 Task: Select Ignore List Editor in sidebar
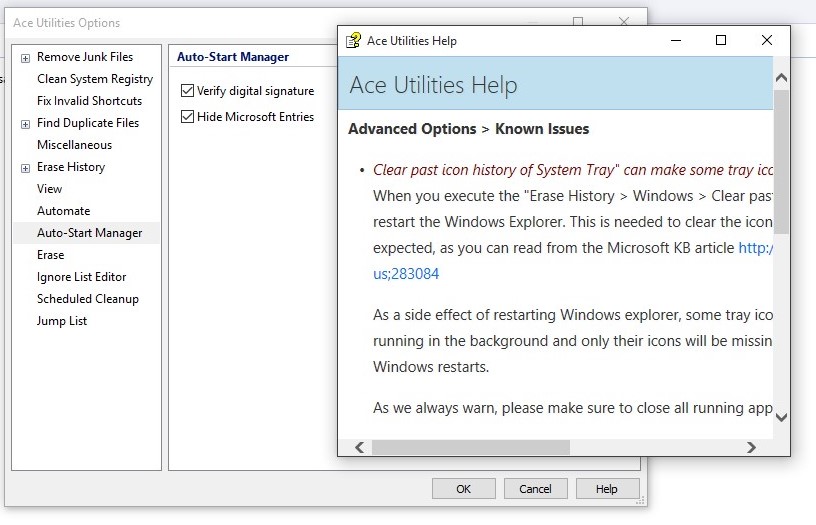pyautogui.click(x=82, y=277)
